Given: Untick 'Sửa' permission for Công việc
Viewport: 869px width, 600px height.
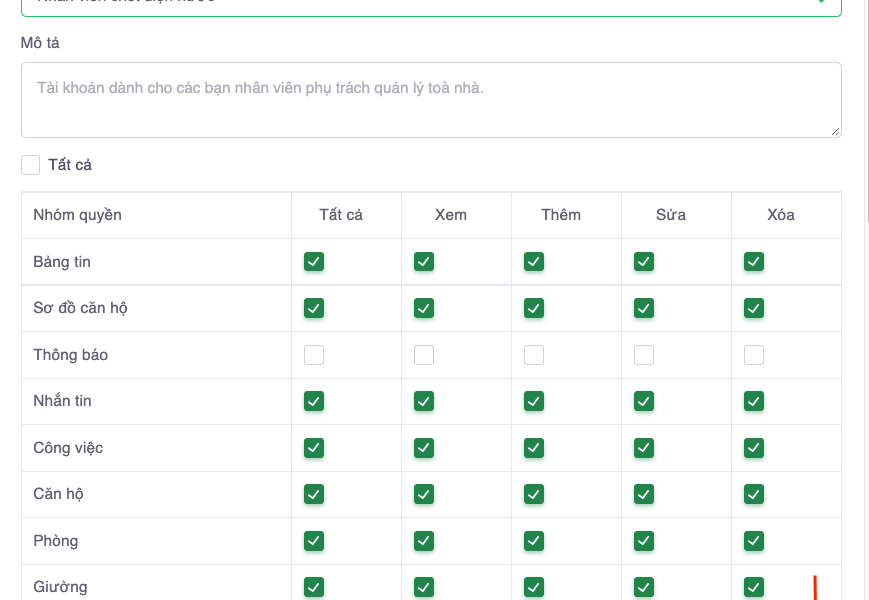Looking at the screenshot, I should [644, 448].
